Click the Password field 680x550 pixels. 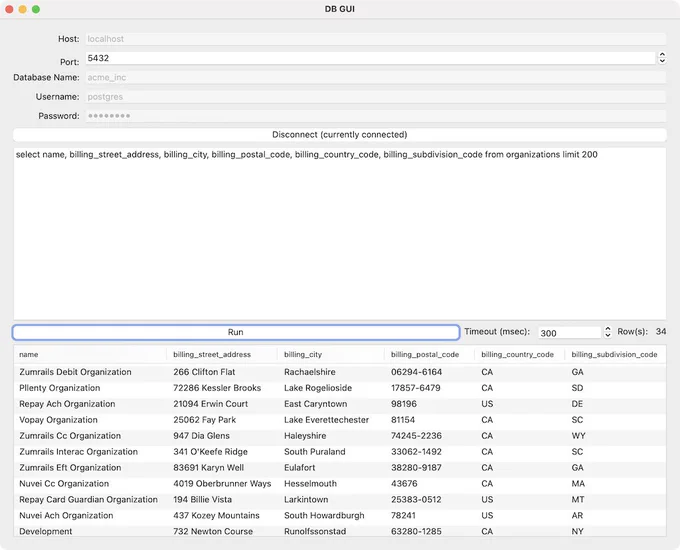[x=376, y=116]
